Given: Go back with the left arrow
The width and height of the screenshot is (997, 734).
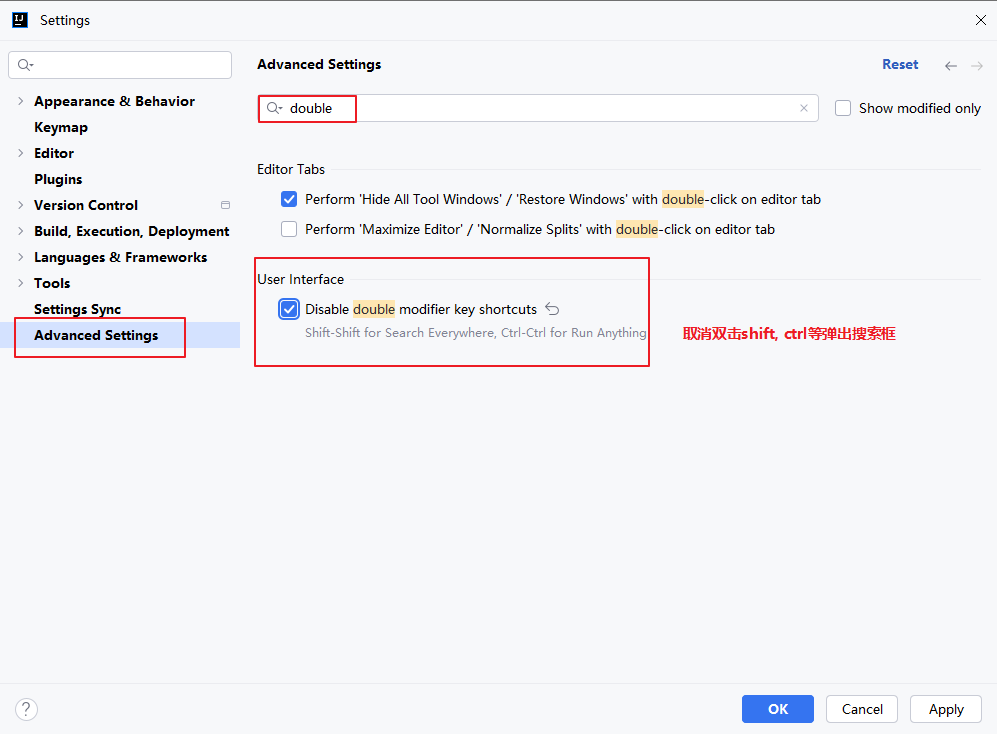Looking at the screenshot, I should pos(951,66).
